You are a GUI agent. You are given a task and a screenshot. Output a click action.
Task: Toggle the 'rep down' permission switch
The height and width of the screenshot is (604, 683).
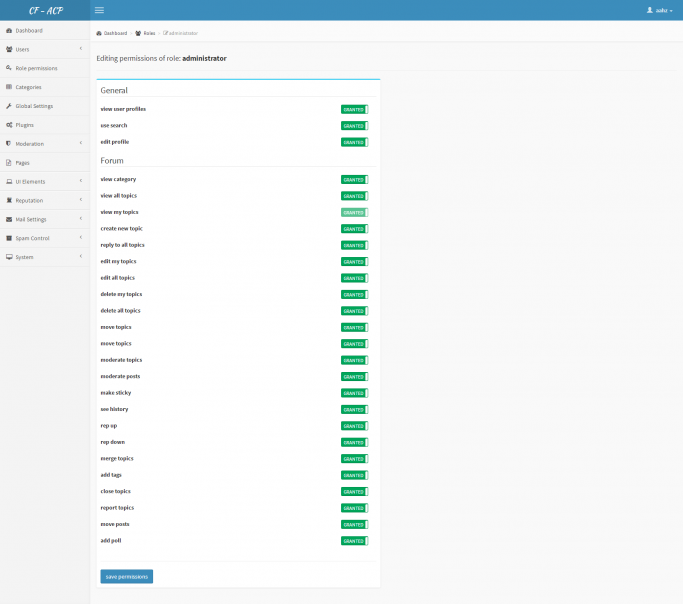355,442
